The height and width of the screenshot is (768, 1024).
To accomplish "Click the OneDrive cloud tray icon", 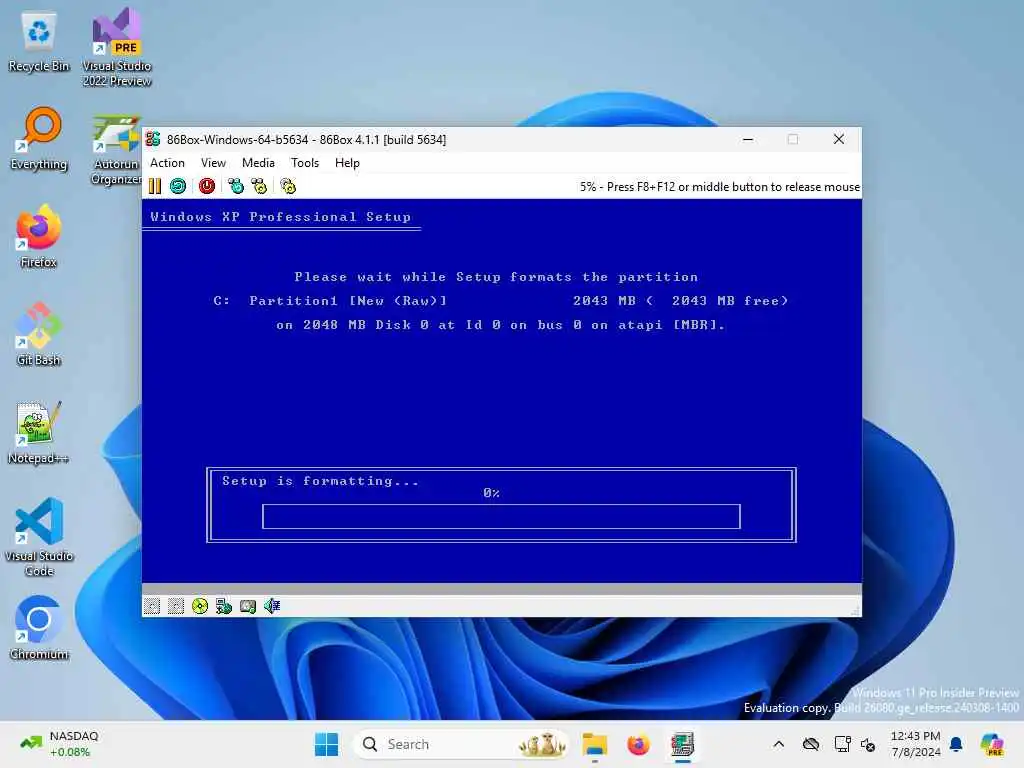I will point(811,744).
